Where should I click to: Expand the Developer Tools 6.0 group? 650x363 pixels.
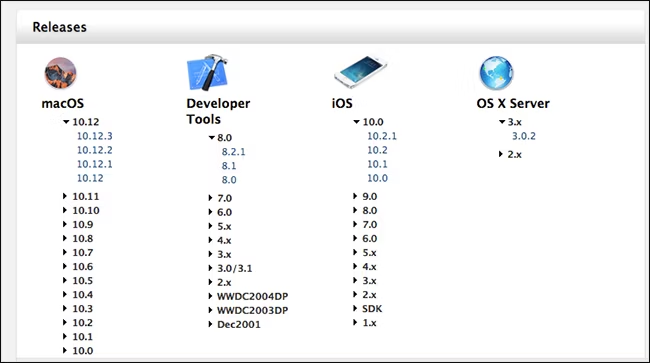pos(210,212)
